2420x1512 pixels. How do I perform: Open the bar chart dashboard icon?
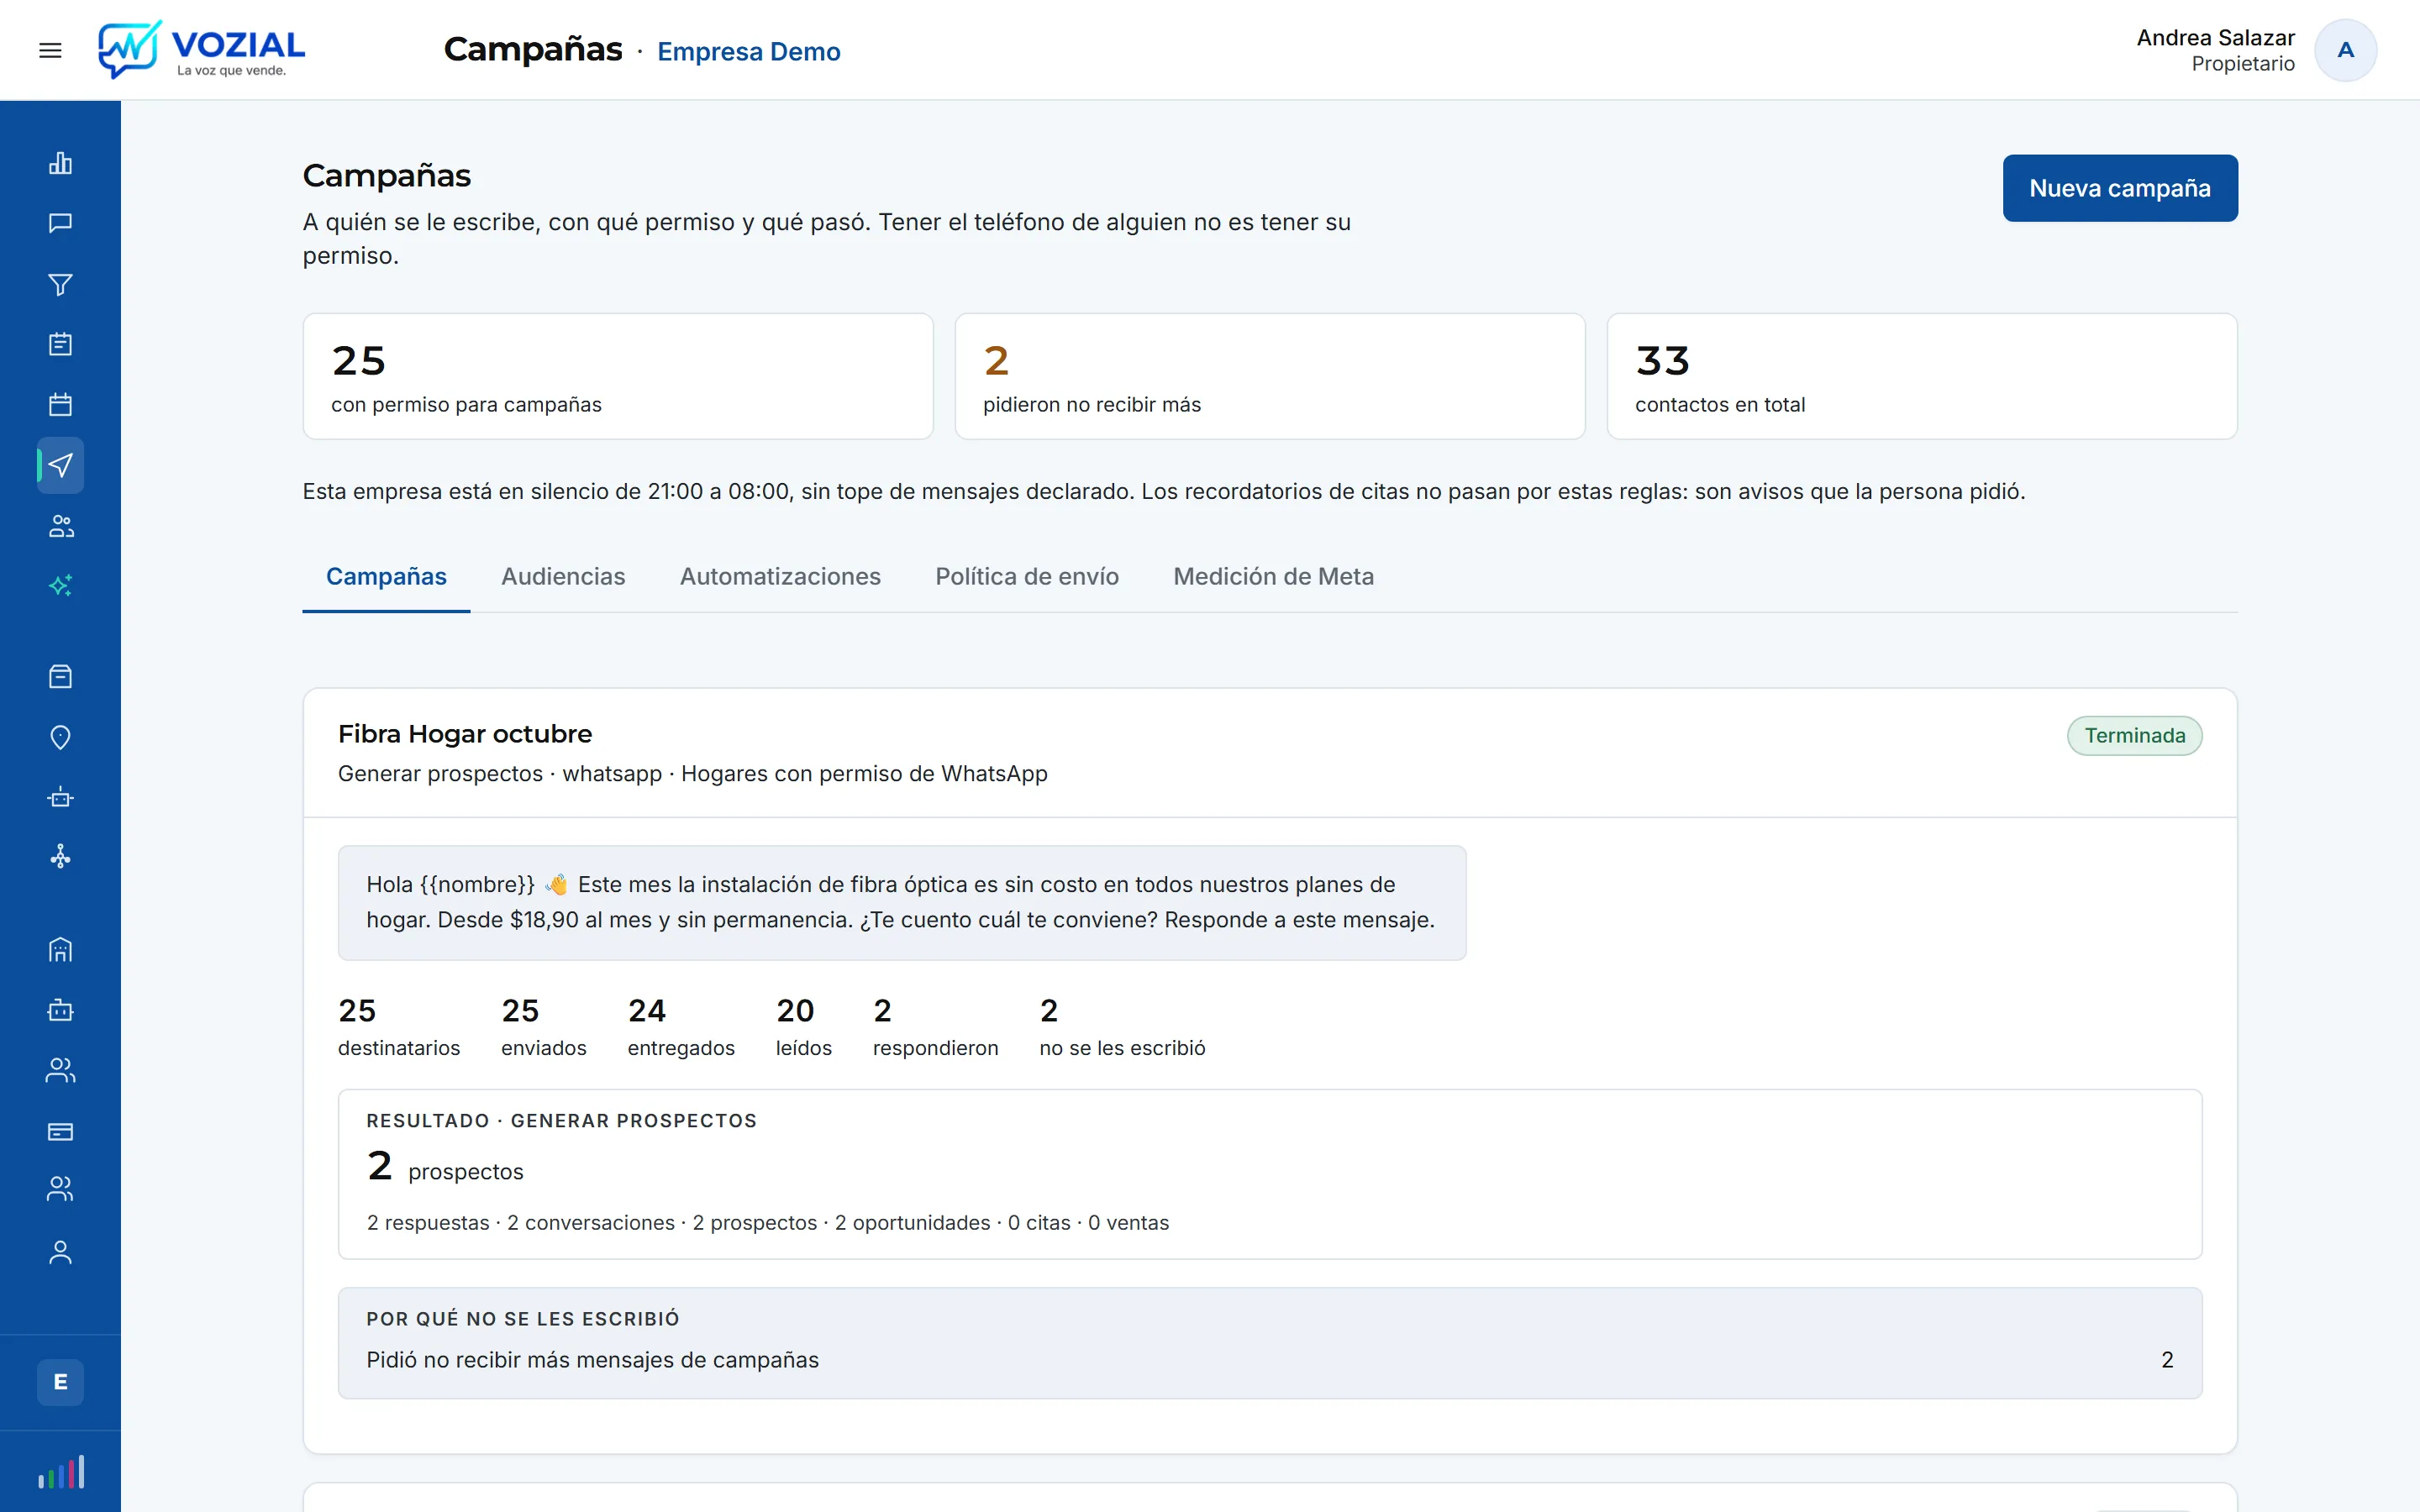pos(60,163)
